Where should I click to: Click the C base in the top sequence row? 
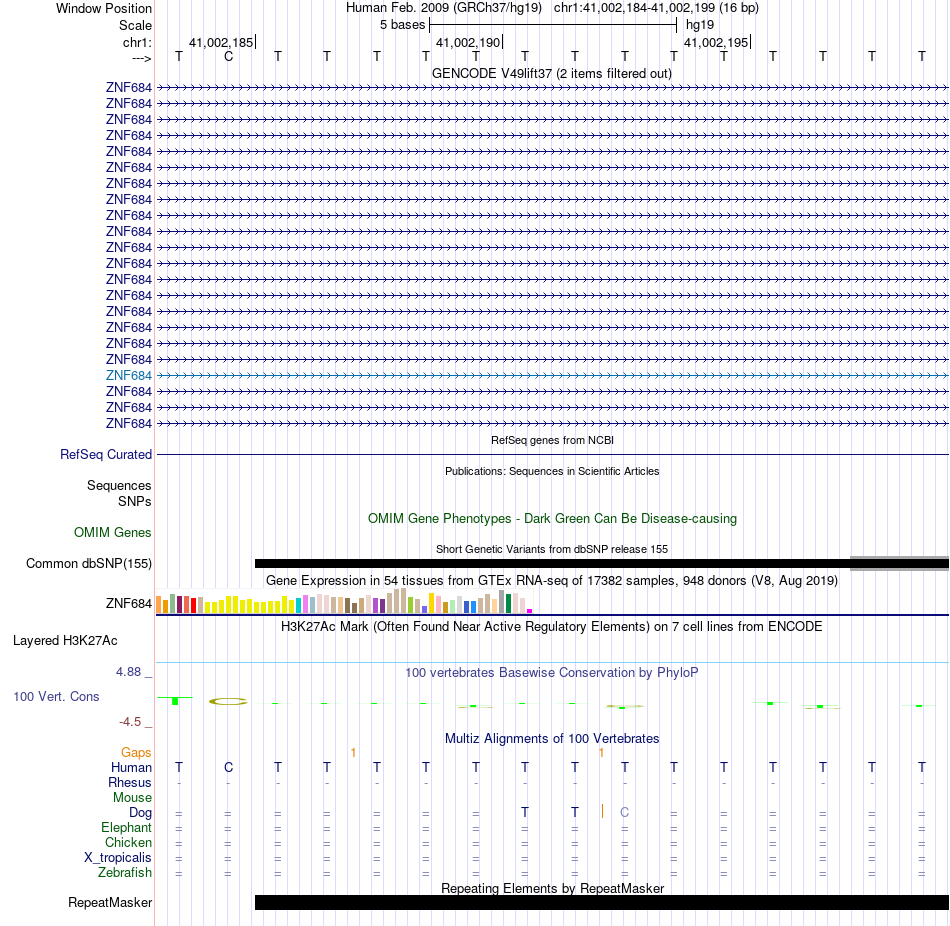coord(228,56)
